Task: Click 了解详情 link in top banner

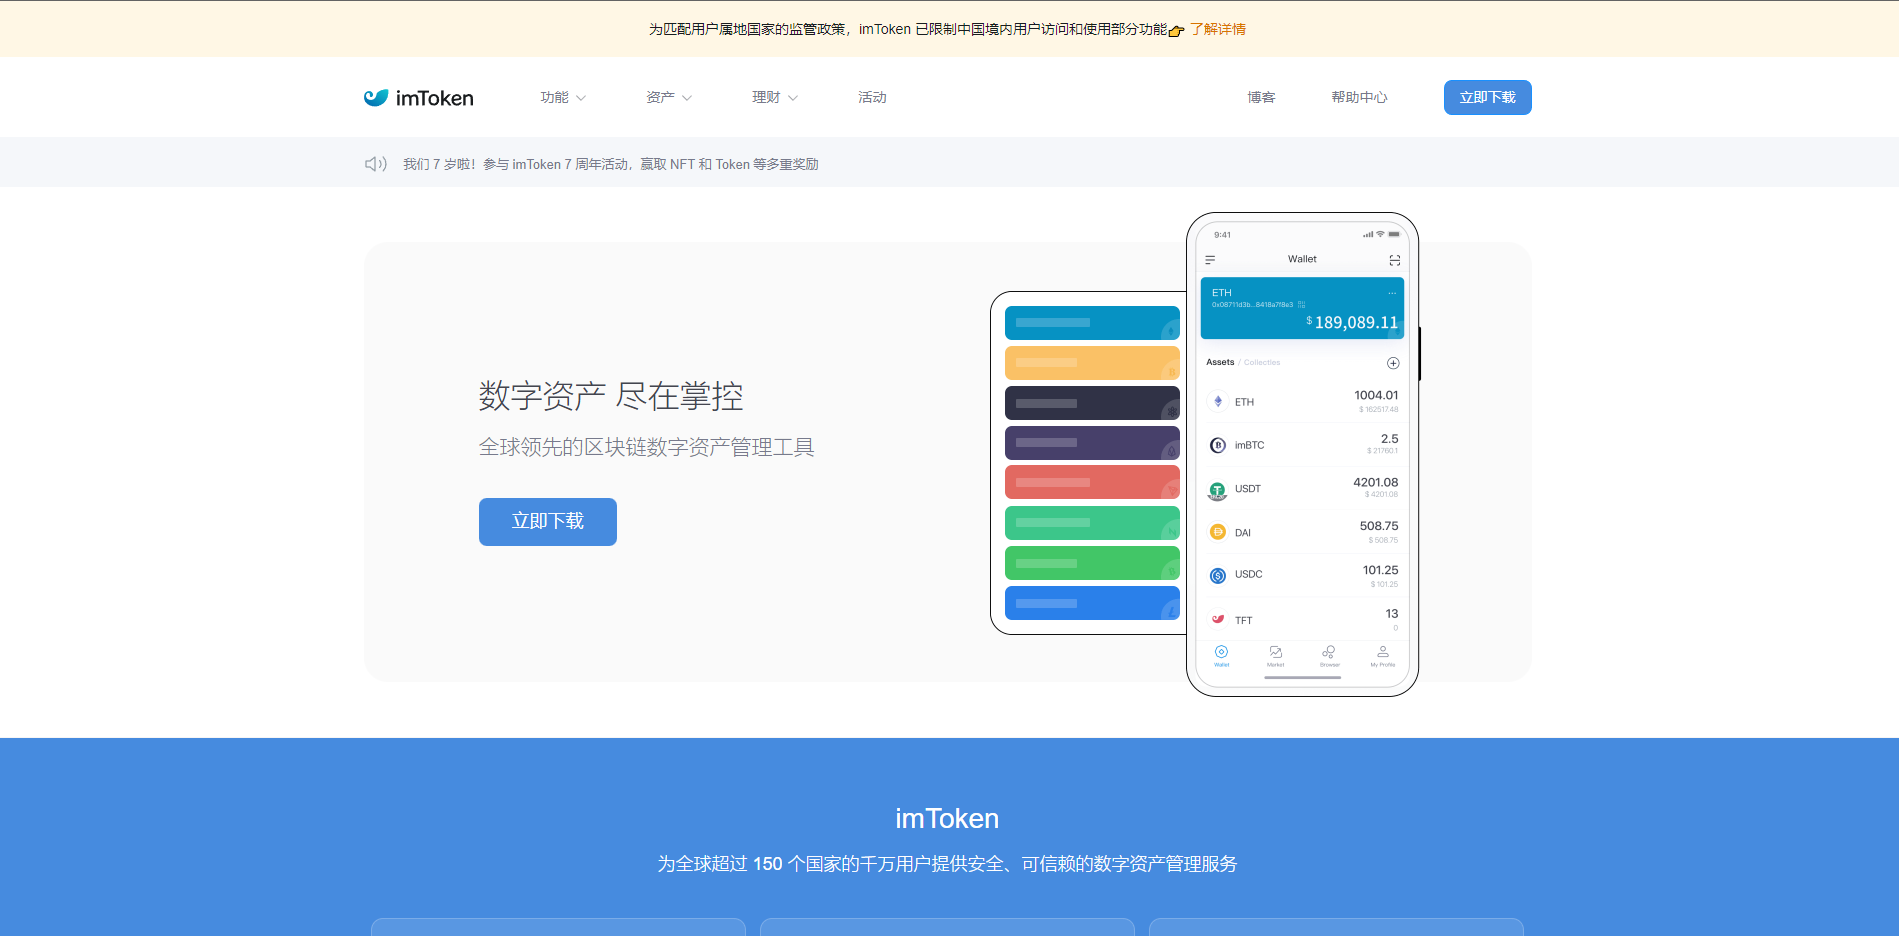Action: pos(1218,29)
